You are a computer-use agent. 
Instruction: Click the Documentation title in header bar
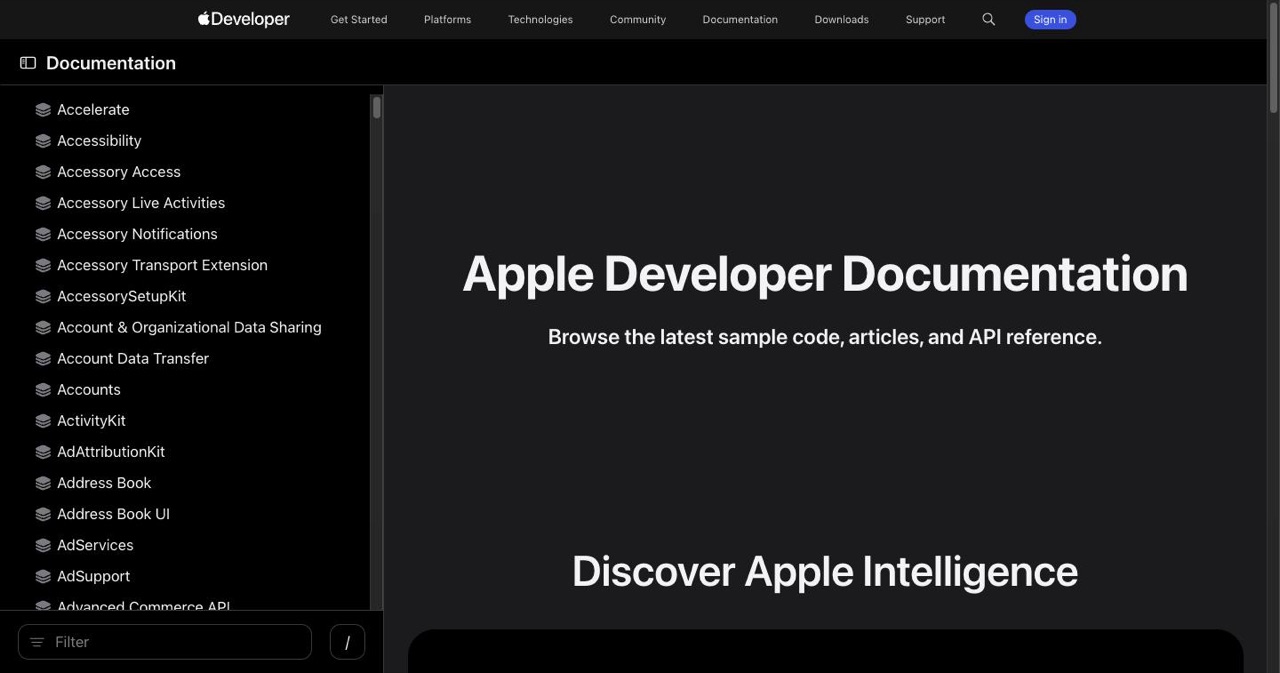click(x=111, y=63)
